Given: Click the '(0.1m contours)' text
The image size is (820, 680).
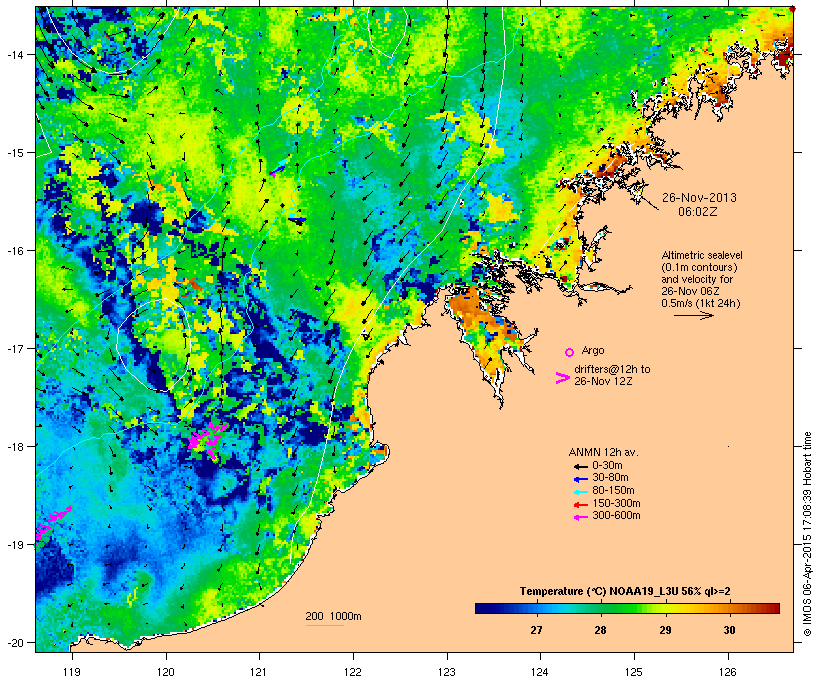Looking at the screenshot, I should pos(699,267).
